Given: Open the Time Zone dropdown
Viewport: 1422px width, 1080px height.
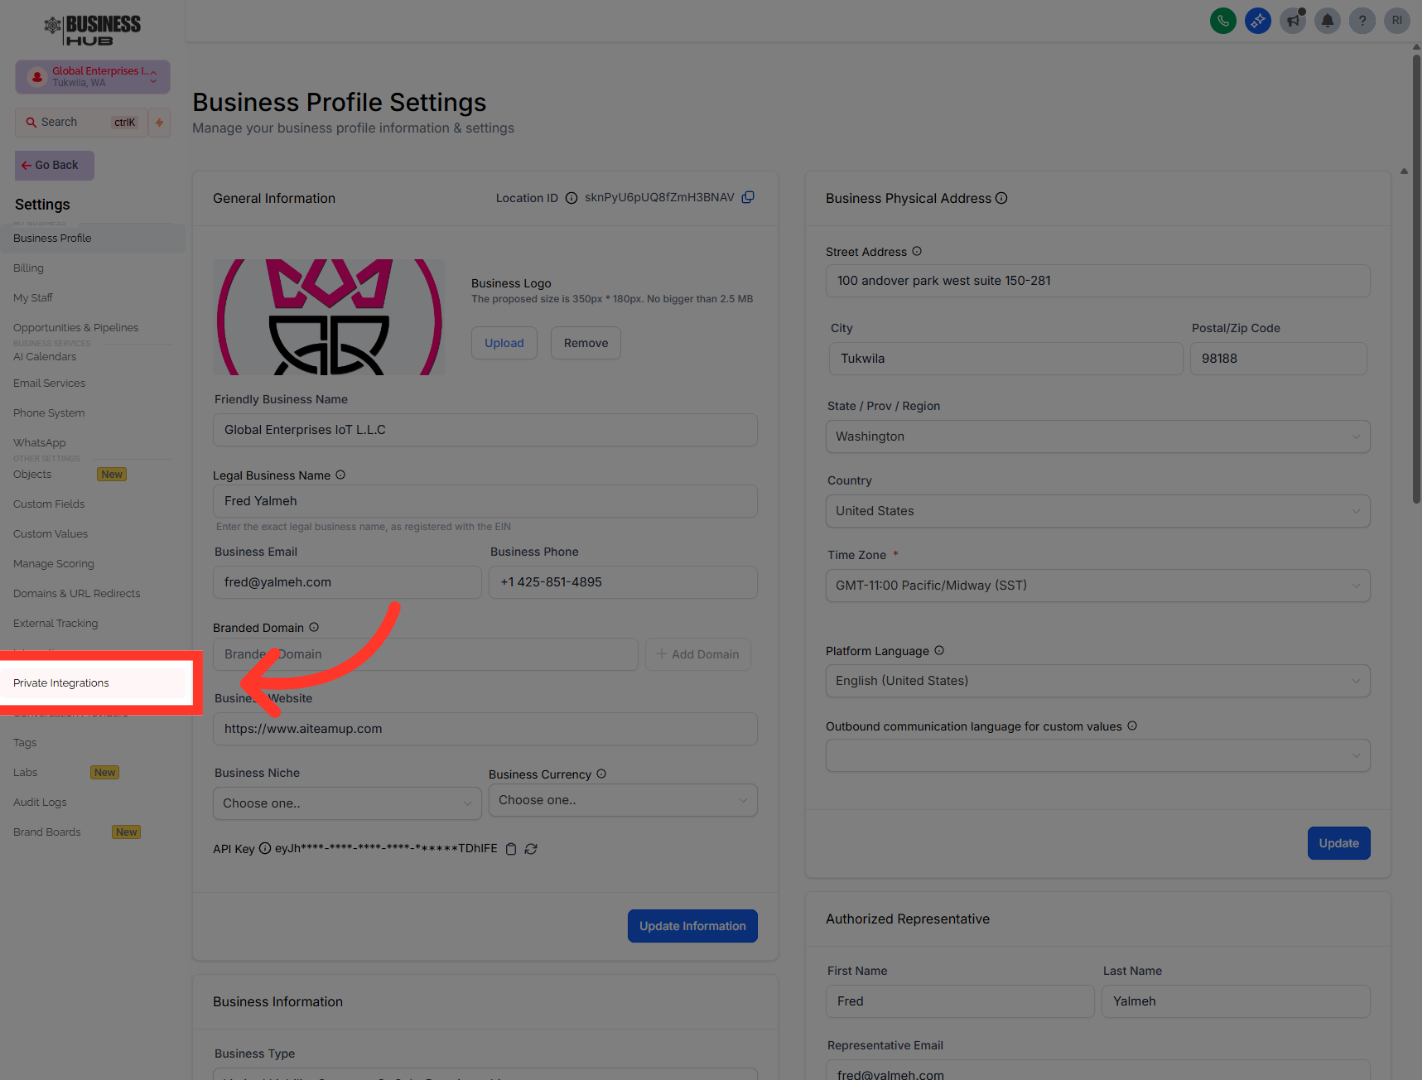Looking at the screenshot, I should [1098, 586].
